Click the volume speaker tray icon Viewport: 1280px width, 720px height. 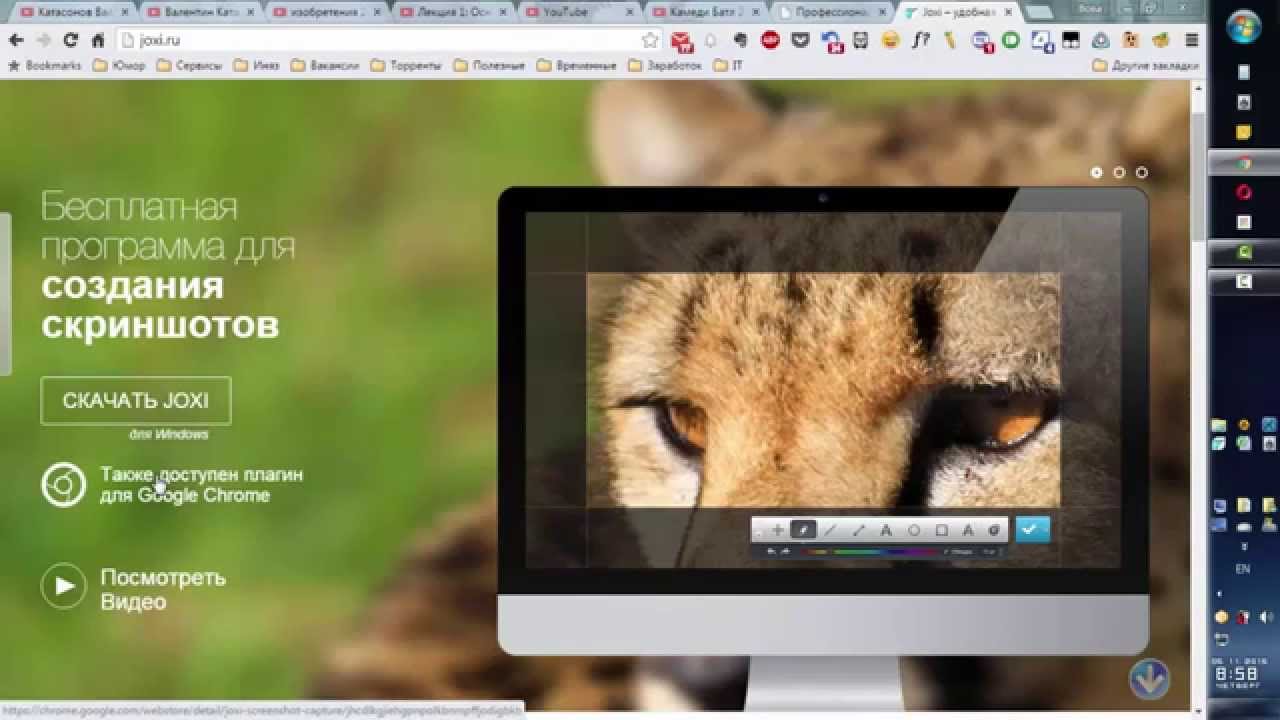1265,616
